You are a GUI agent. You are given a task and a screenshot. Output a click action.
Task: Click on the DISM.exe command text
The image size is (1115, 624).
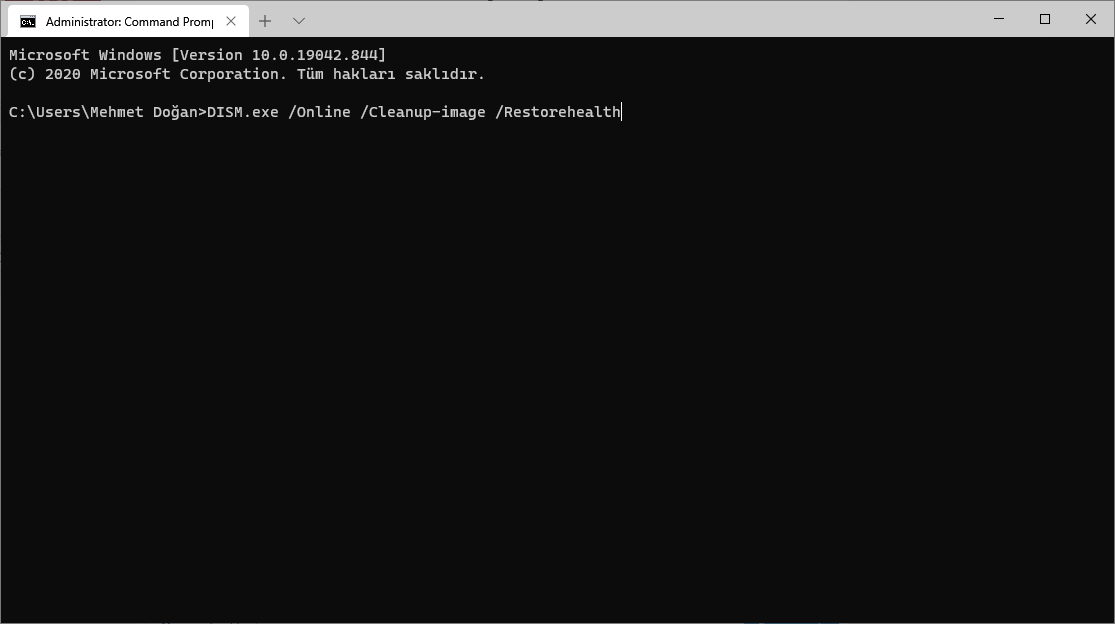[242, 112]
